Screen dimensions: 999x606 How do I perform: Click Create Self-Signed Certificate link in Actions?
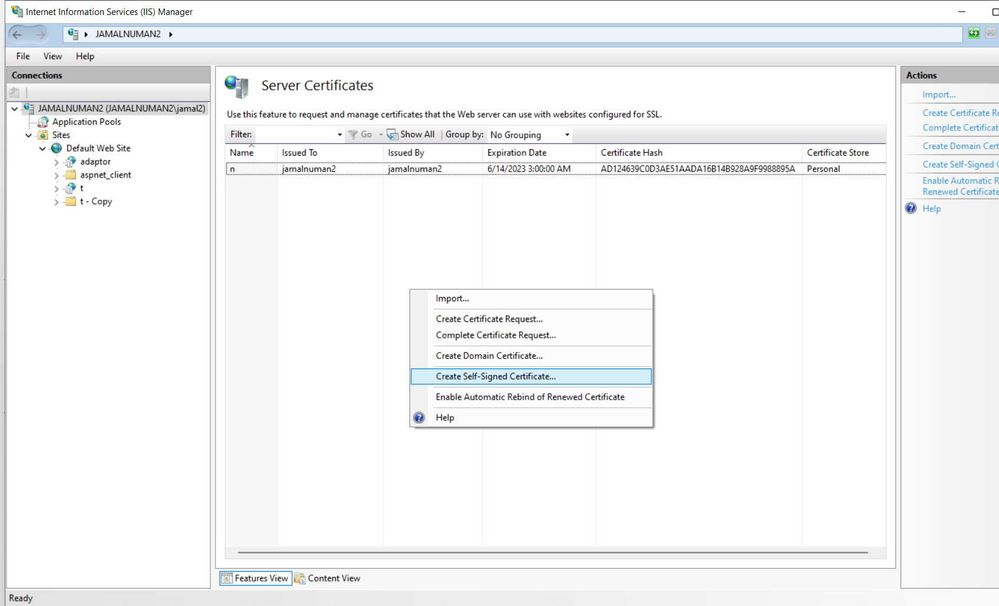[x=960, y=164]
